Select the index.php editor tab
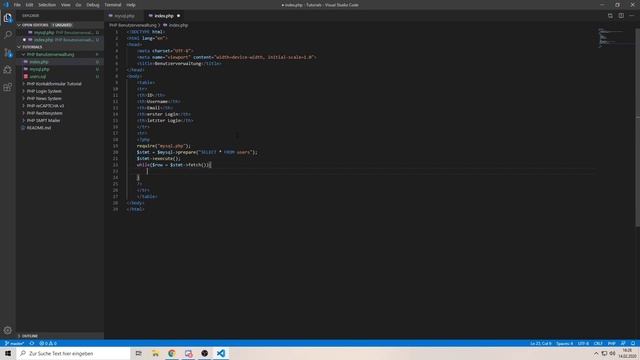This screenshot has width=640, height=360. coord(164,16)
